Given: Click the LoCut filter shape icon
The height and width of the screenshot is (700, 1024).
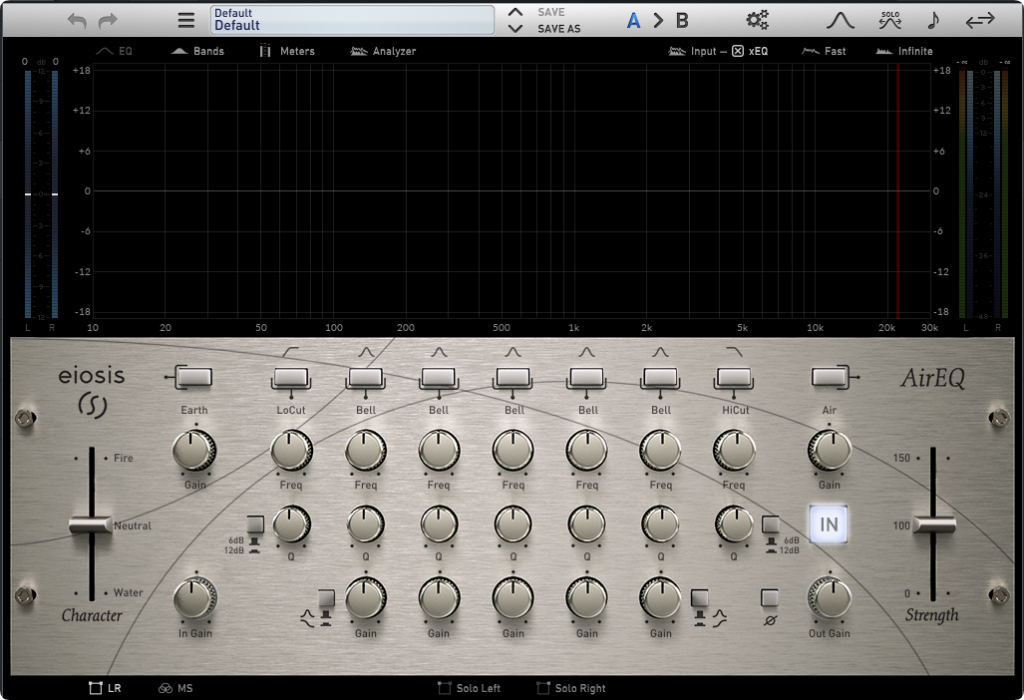Looking at the screenshot, I should 291,352.
